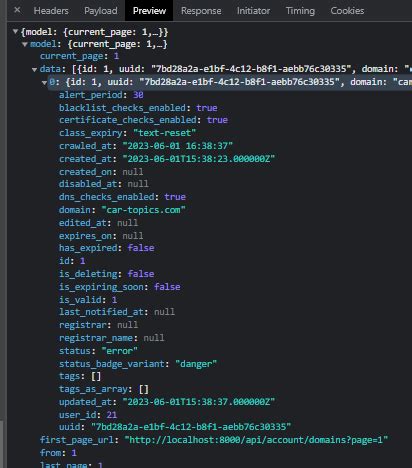Click the created_on: null row
Image resolution: width=412 pixels, height=468 pixels.
101,172
